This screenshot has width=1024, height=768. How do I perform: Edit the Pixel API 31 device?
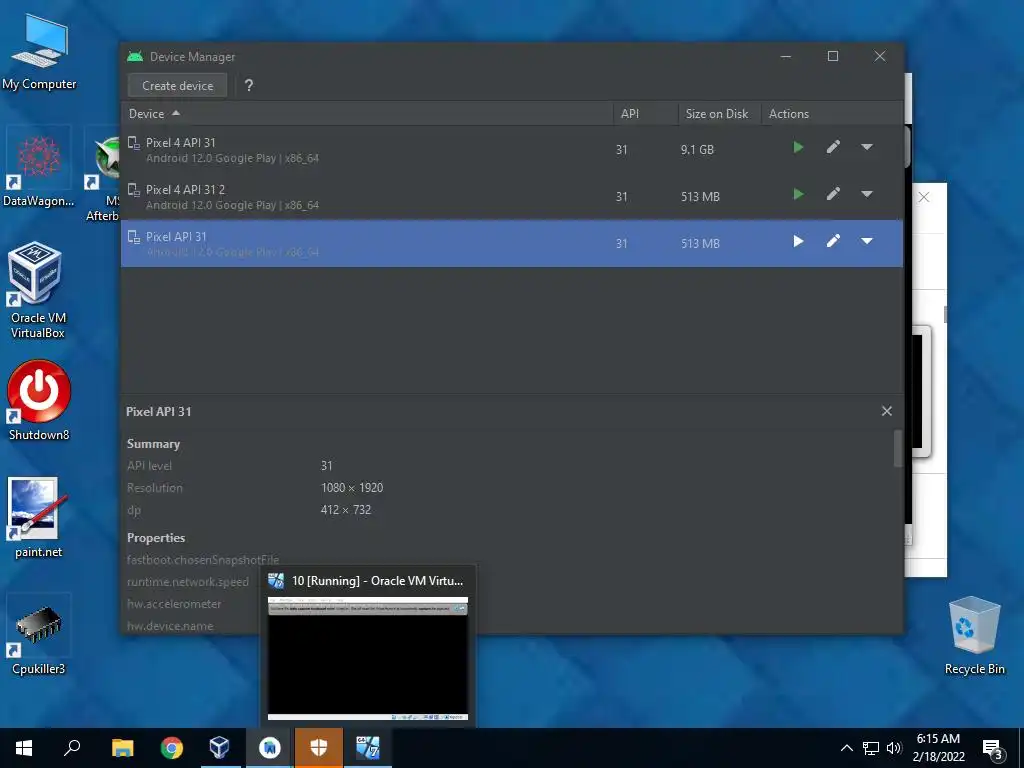[x=833, y=241]
